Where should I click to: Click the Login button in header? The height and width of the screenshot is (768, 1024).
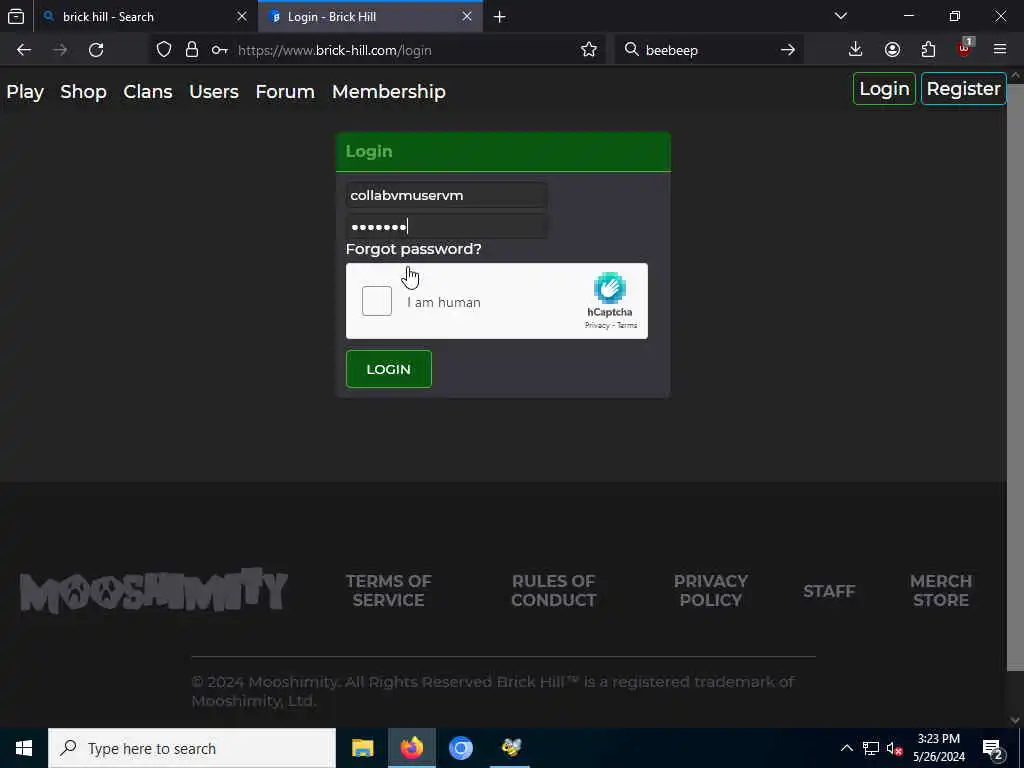tap(884, 89)
